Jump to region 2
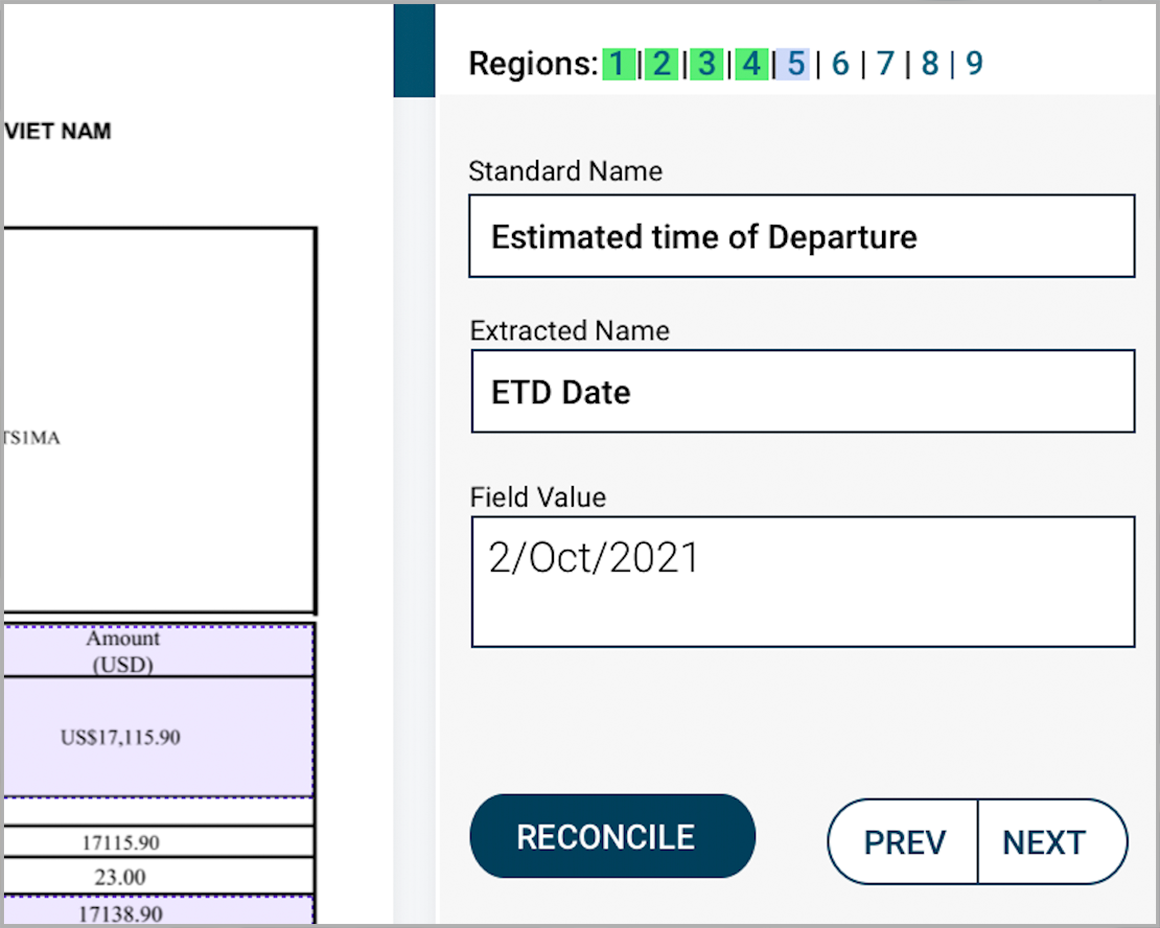The width and height of the screenshot is (1160, 928). click(661, 64)
